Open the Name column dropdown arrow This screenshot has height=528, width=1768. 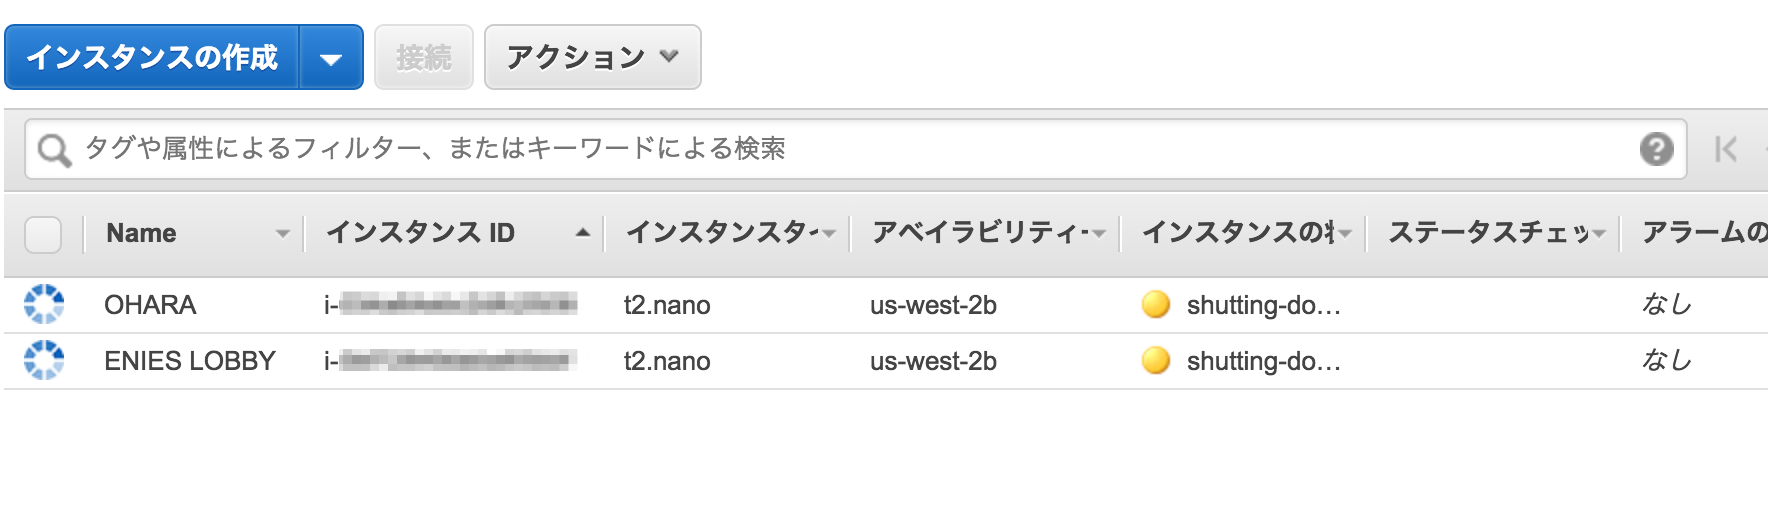pyautogui.click(x=282, y=234)
